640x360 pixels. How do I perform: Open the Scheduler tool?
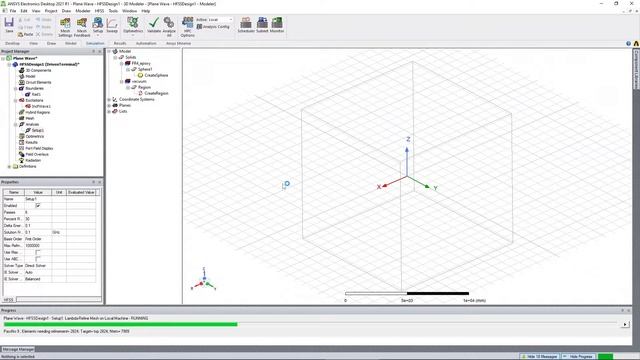coord(246,25)
